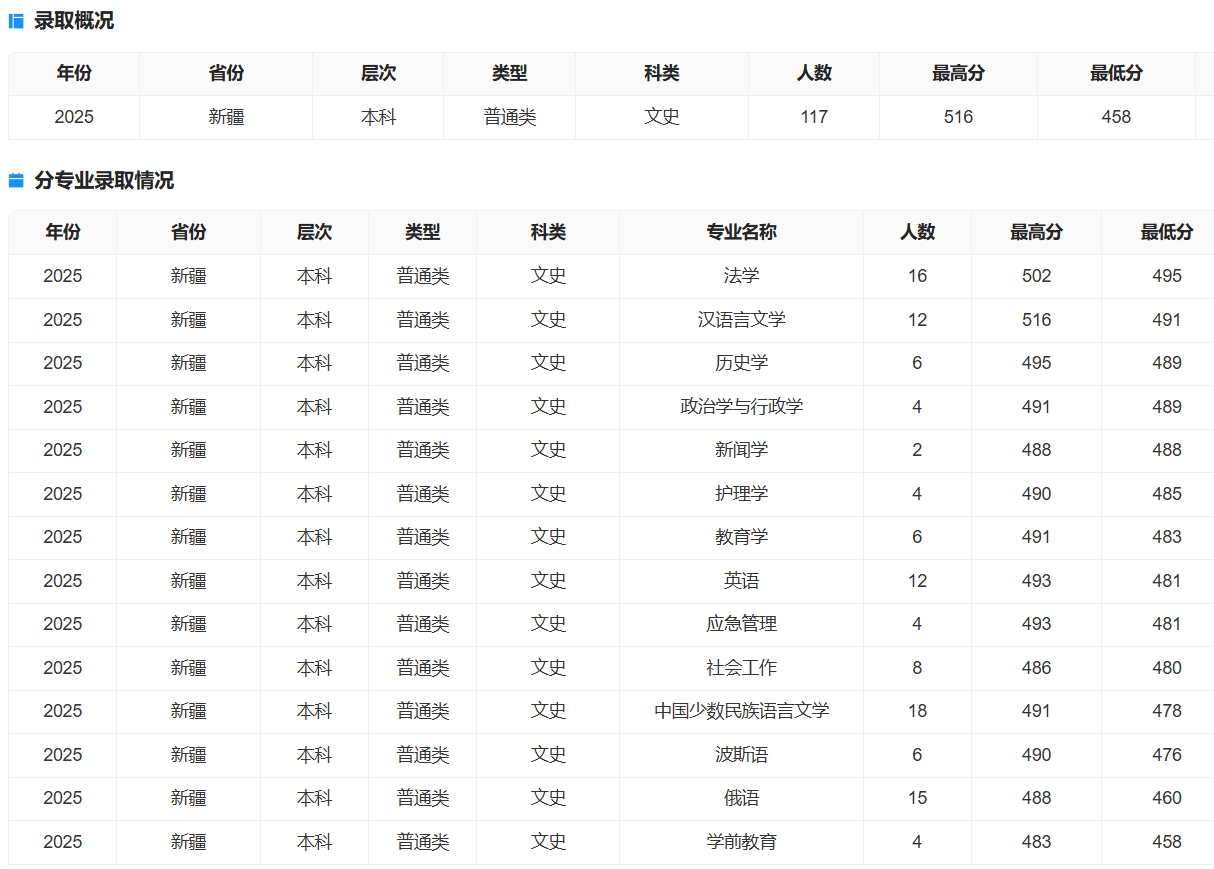Click highest score 502 in 法学 row

(x=1036, y=276)
